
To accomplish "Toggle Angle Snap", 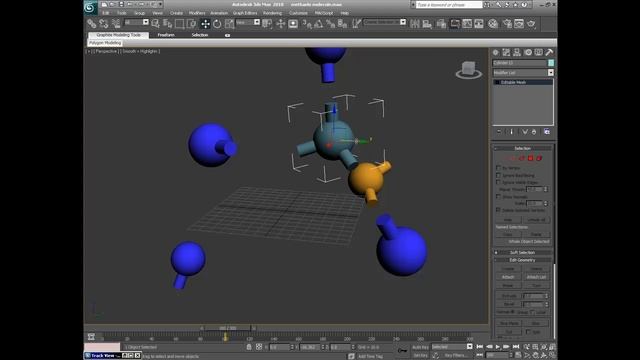I will 318,24.
